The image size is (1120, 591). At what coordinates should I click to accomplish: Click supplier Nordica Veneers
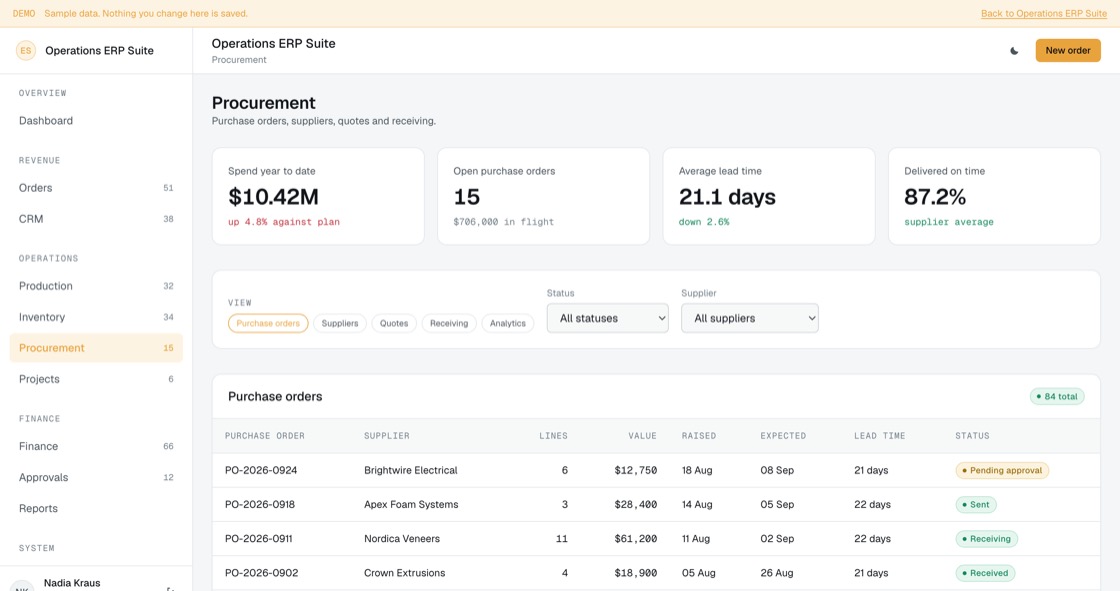402,539
